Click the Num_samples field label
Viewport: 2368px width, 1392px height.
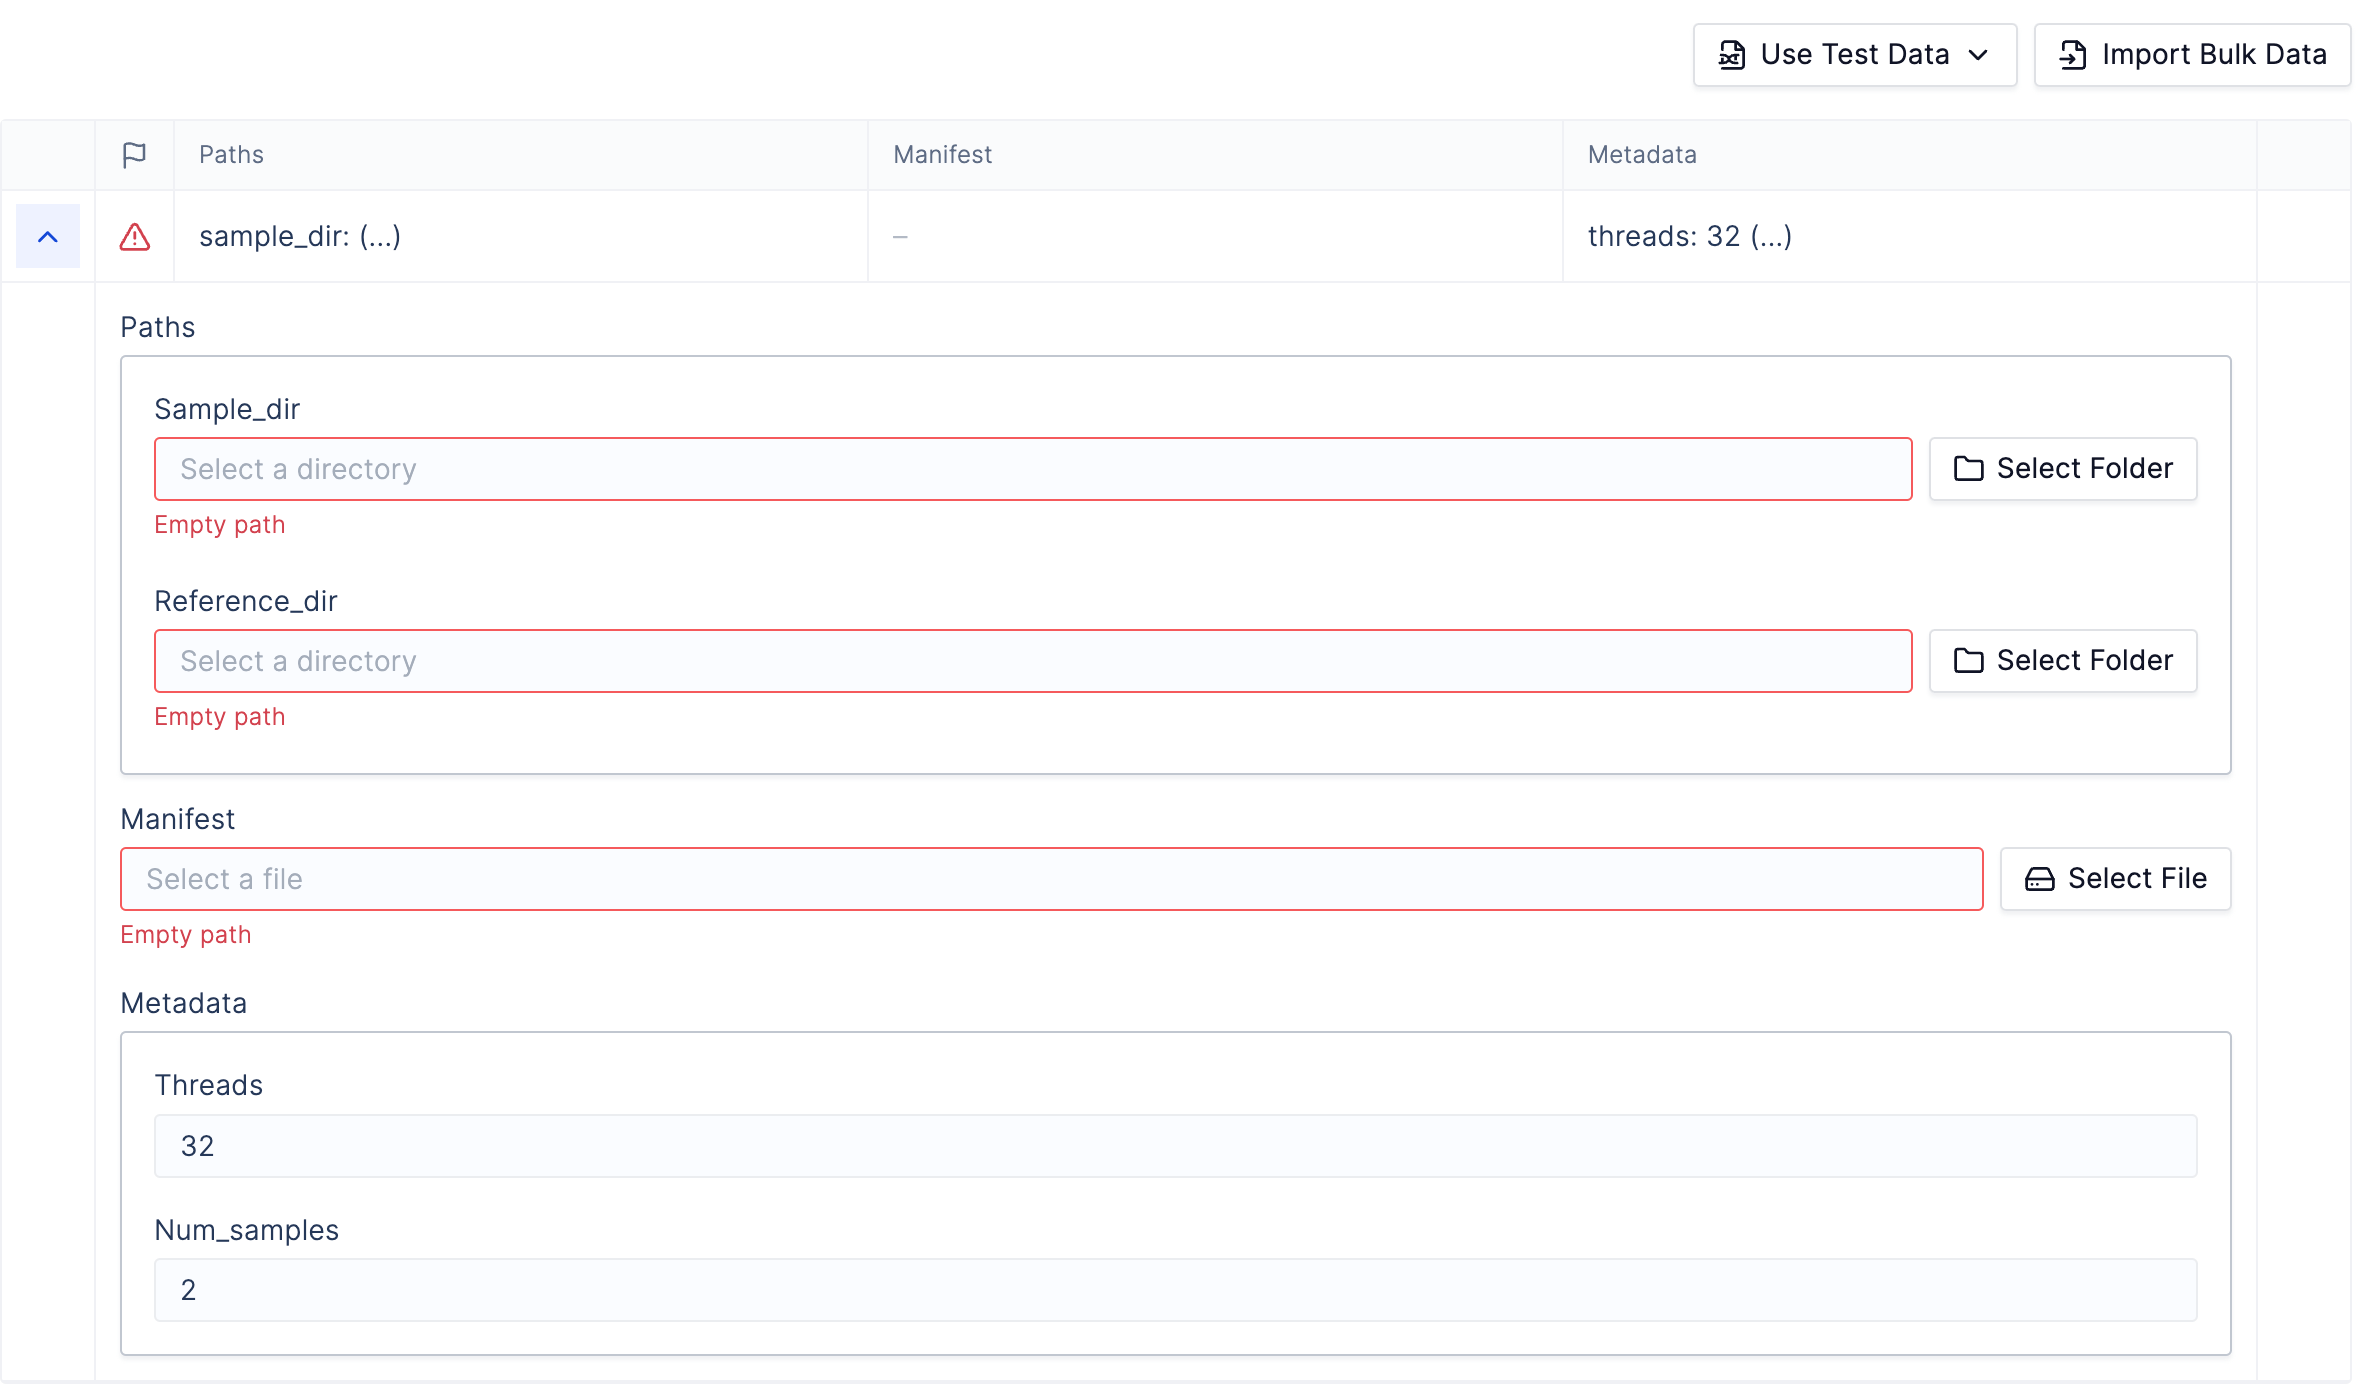[x=247, y=1230]
